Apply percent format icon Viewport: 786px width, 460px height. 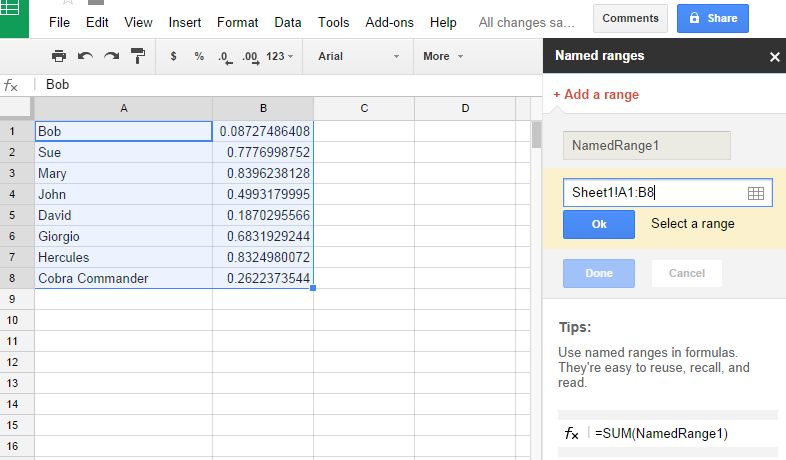(x=199, y=56)
